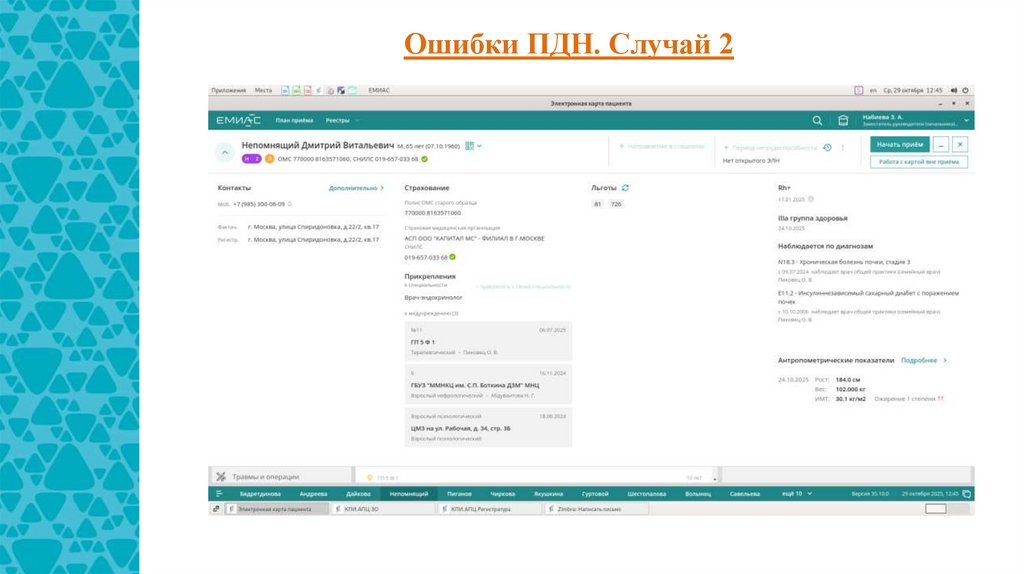This screenshot has height=574, width=1024.
Task: Click diagnosis E11.2 Инсулиннезависимый сахарный диабет
Action: tap(869, 297)
